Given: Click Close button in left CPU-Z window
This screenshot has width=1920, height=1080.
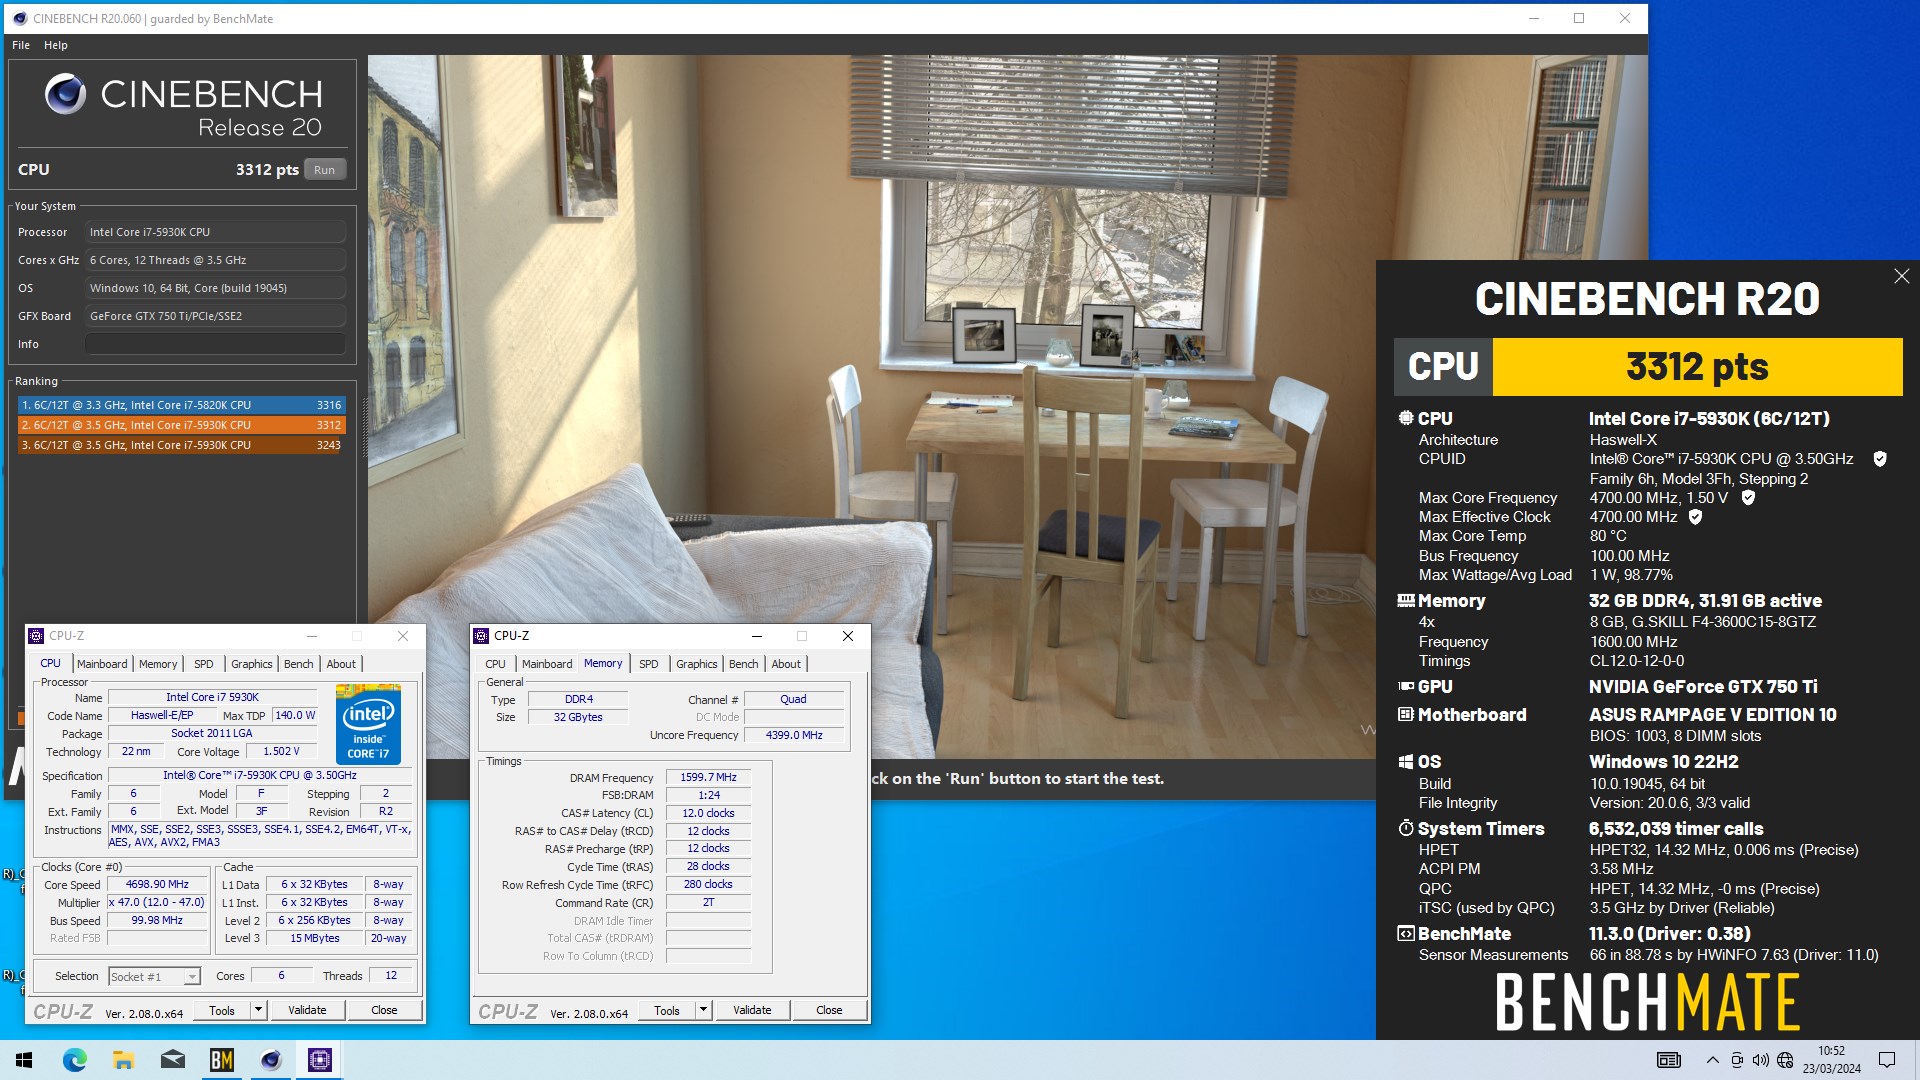Looking at the screenshot, I should tap(384, 1010).
